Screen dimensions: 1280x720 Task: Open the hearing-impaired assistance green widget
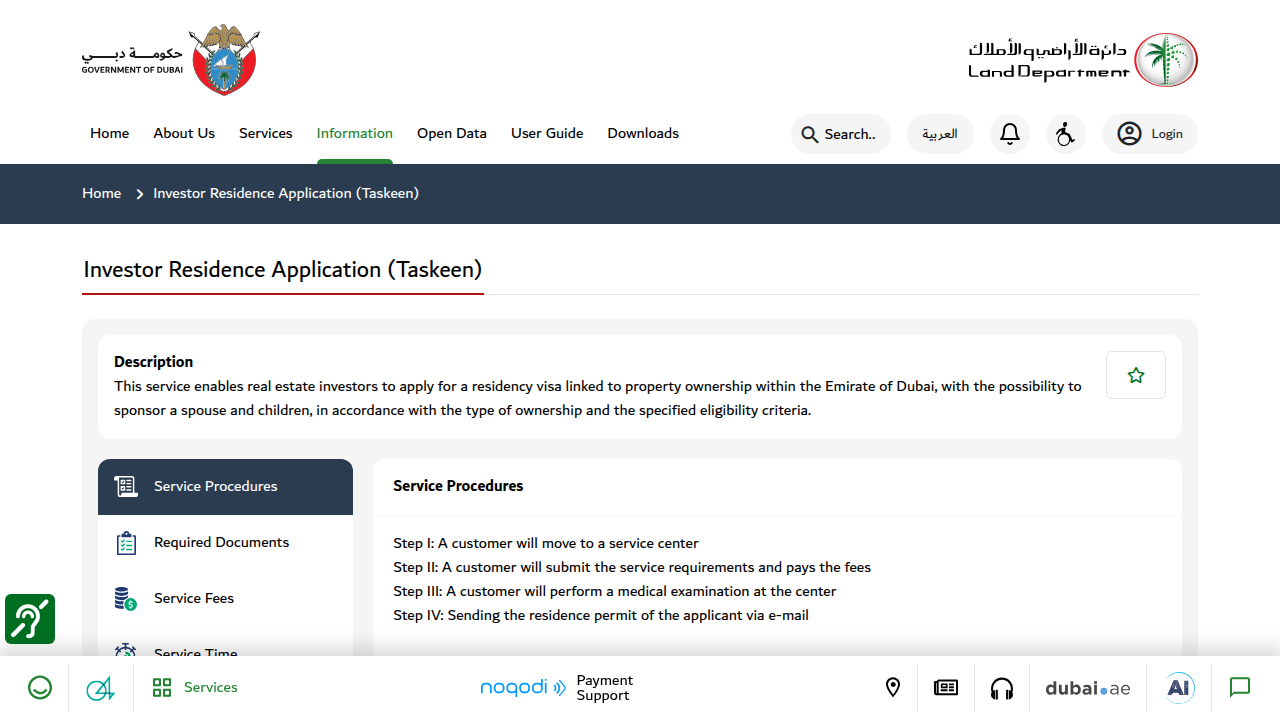30,619
